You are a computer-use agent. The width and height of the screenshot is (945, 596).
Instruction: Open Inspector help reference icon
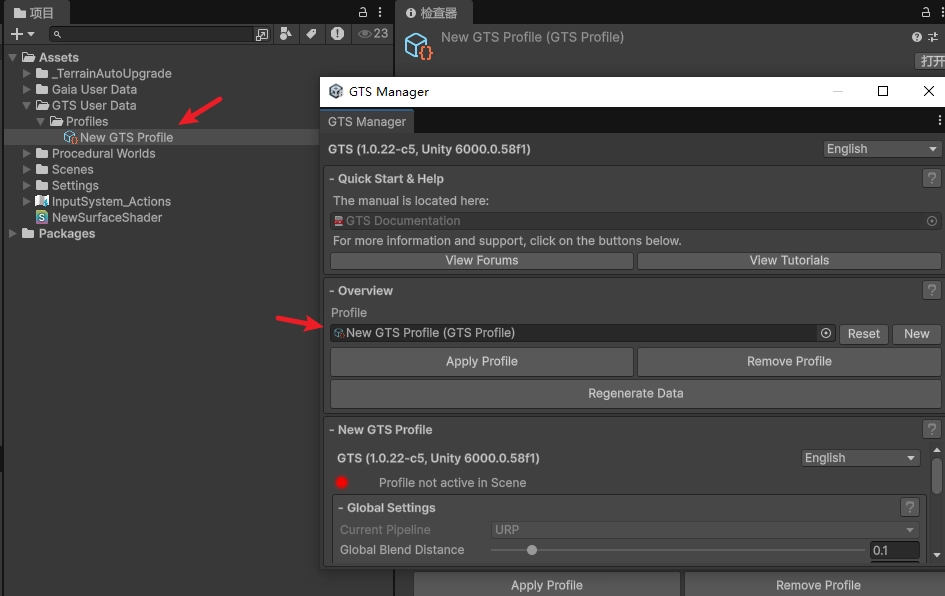(x=917, y=37)
